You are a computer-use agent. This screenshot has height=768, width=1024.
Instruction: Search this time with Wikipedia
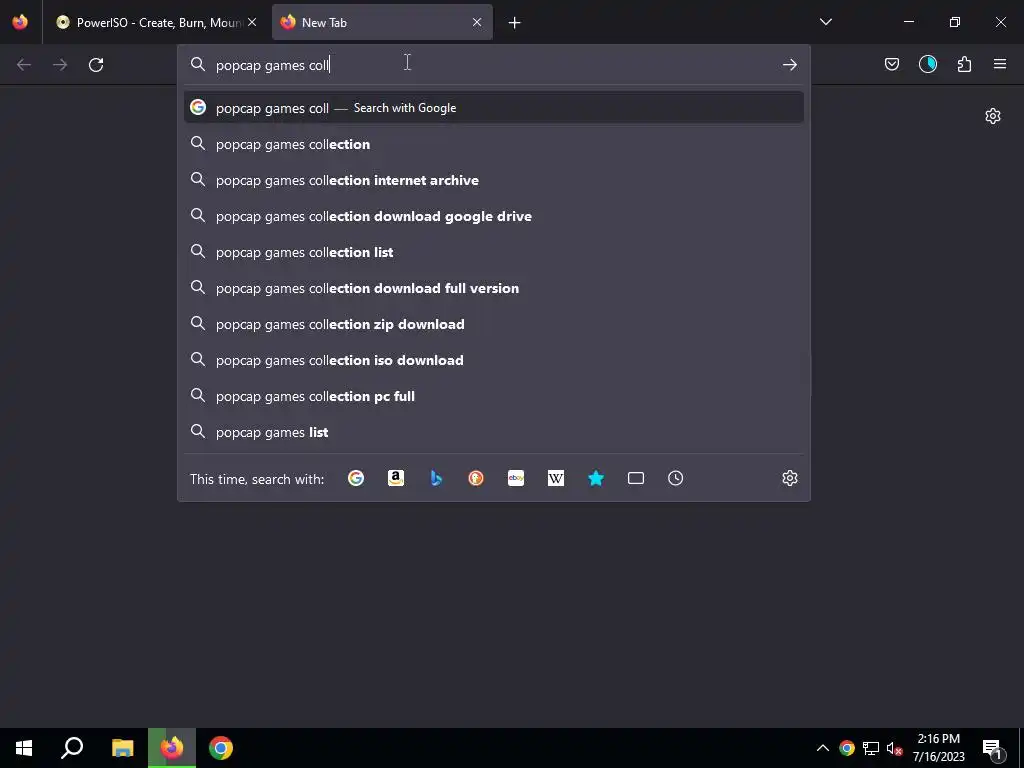(556, 478)
